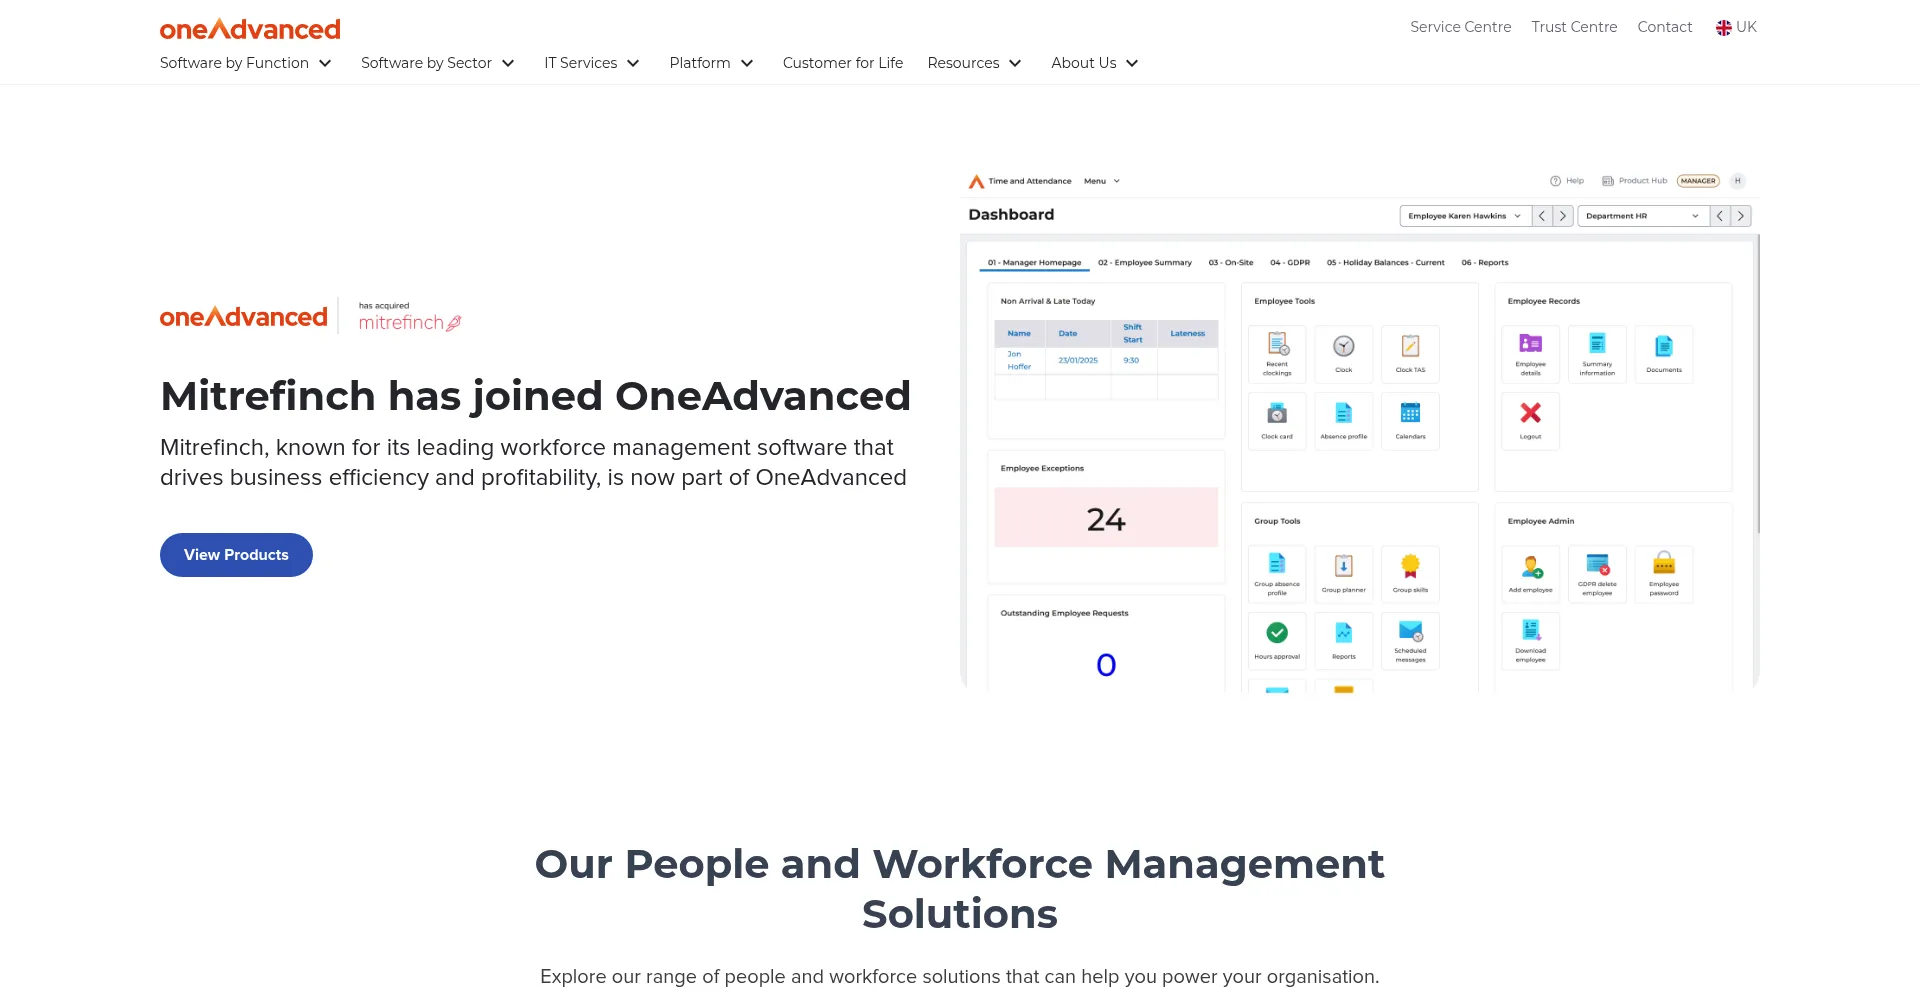Click the date 23/01/2025
This screenshot has width=1920, height=993.
click(1078, 361)
